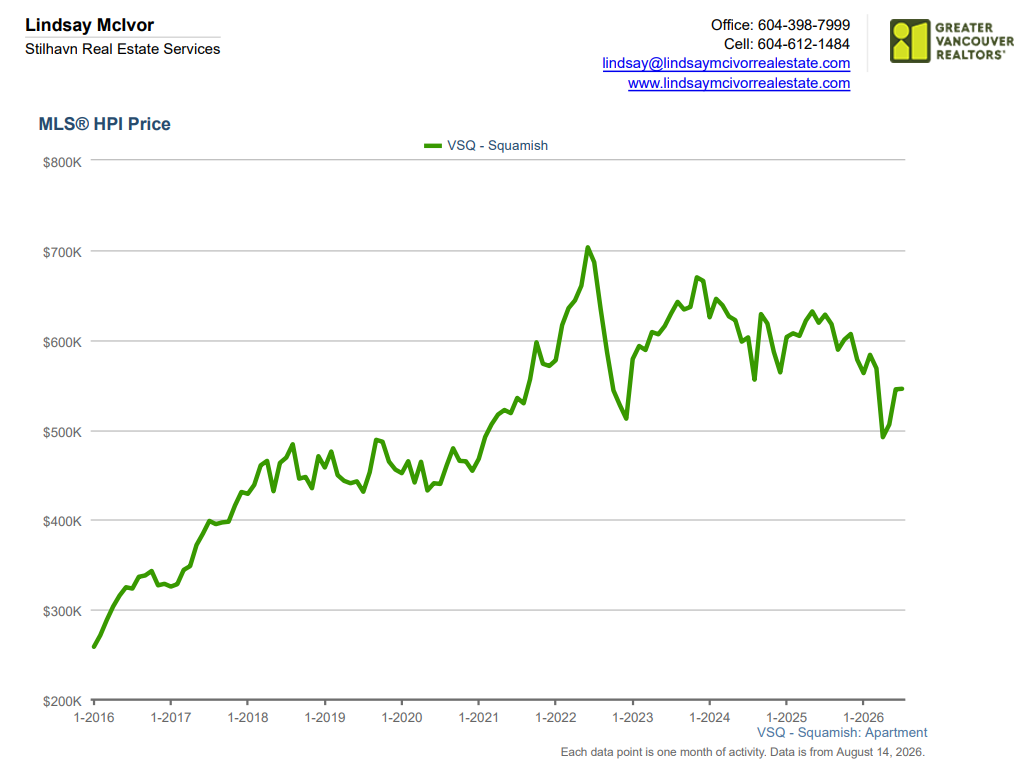Click the data date footnote text
The image size is (1021, 767).
coord(742,752)
